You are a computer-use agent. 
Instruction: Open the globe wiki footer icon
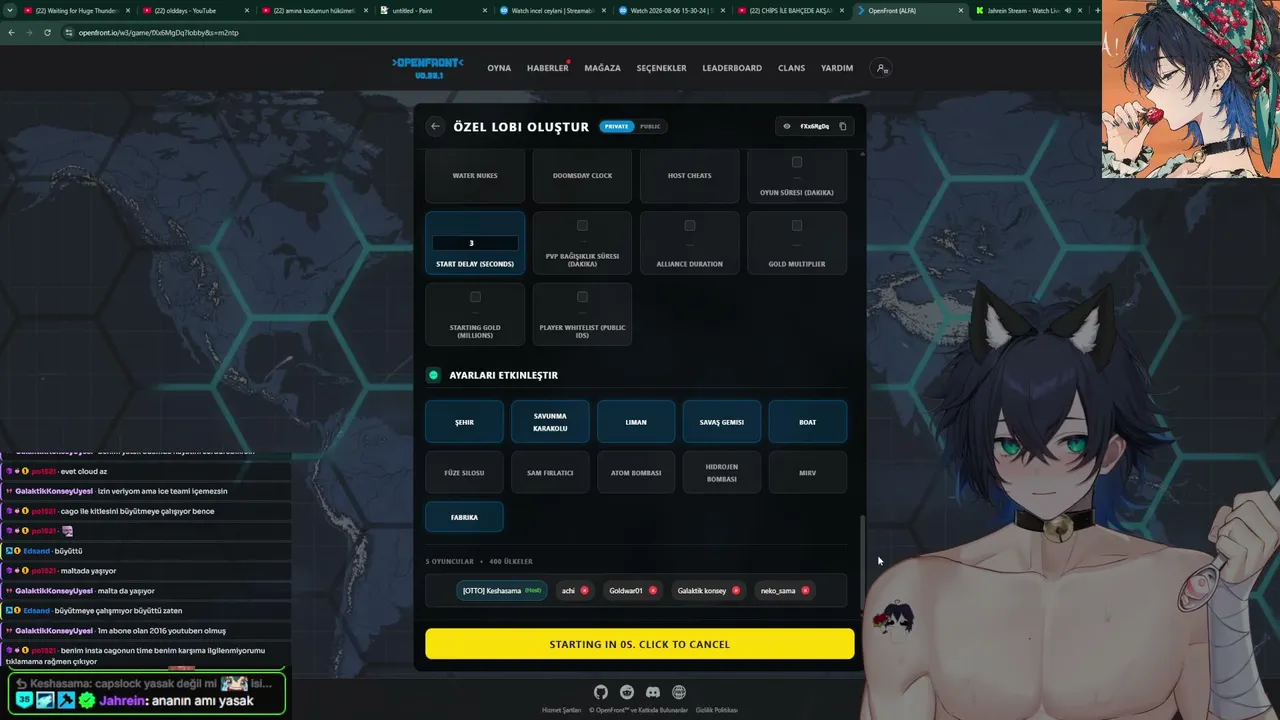(679, 692)
